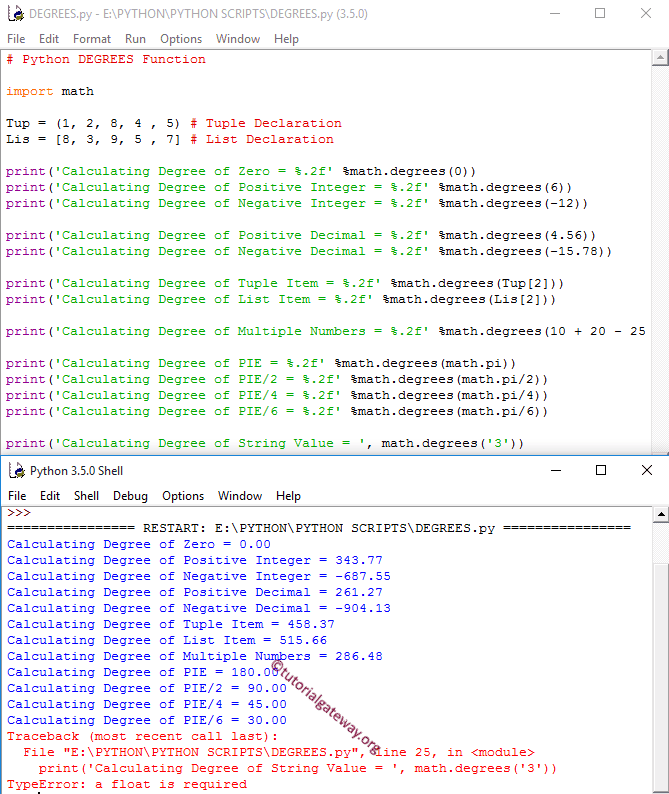Open Help menu in DEGREES.py editor window
Screen dimensions: 669x794
[x=286, y=39]
